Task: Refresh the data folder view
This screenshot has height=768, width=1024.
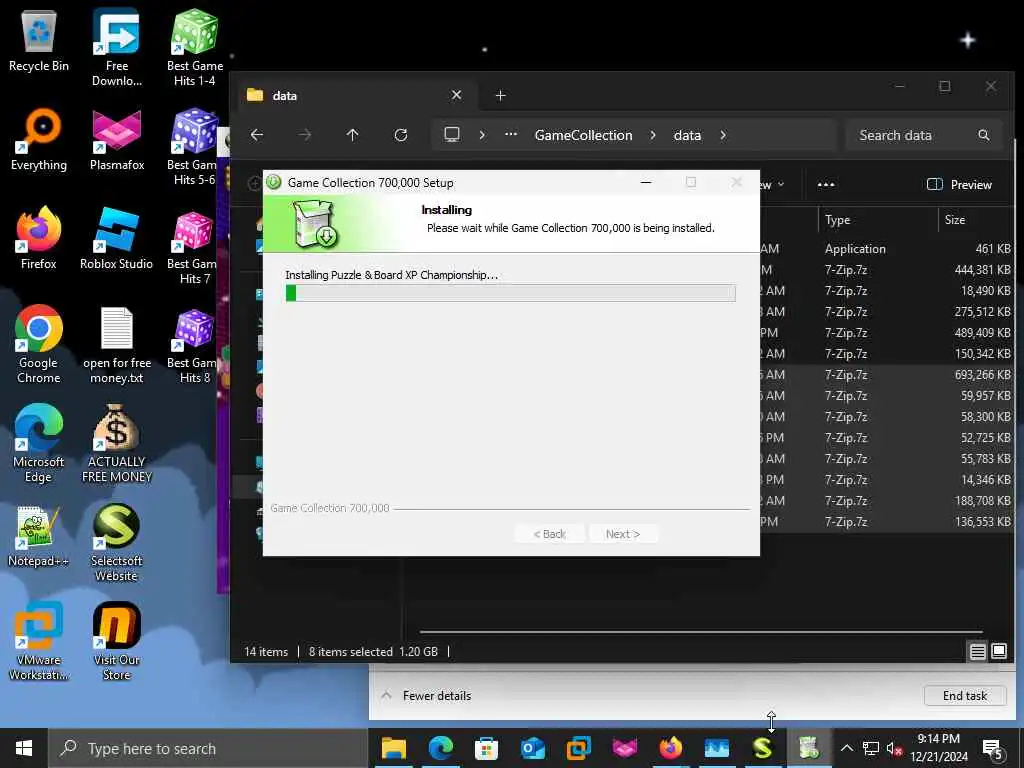Action: tap(401, 135)
